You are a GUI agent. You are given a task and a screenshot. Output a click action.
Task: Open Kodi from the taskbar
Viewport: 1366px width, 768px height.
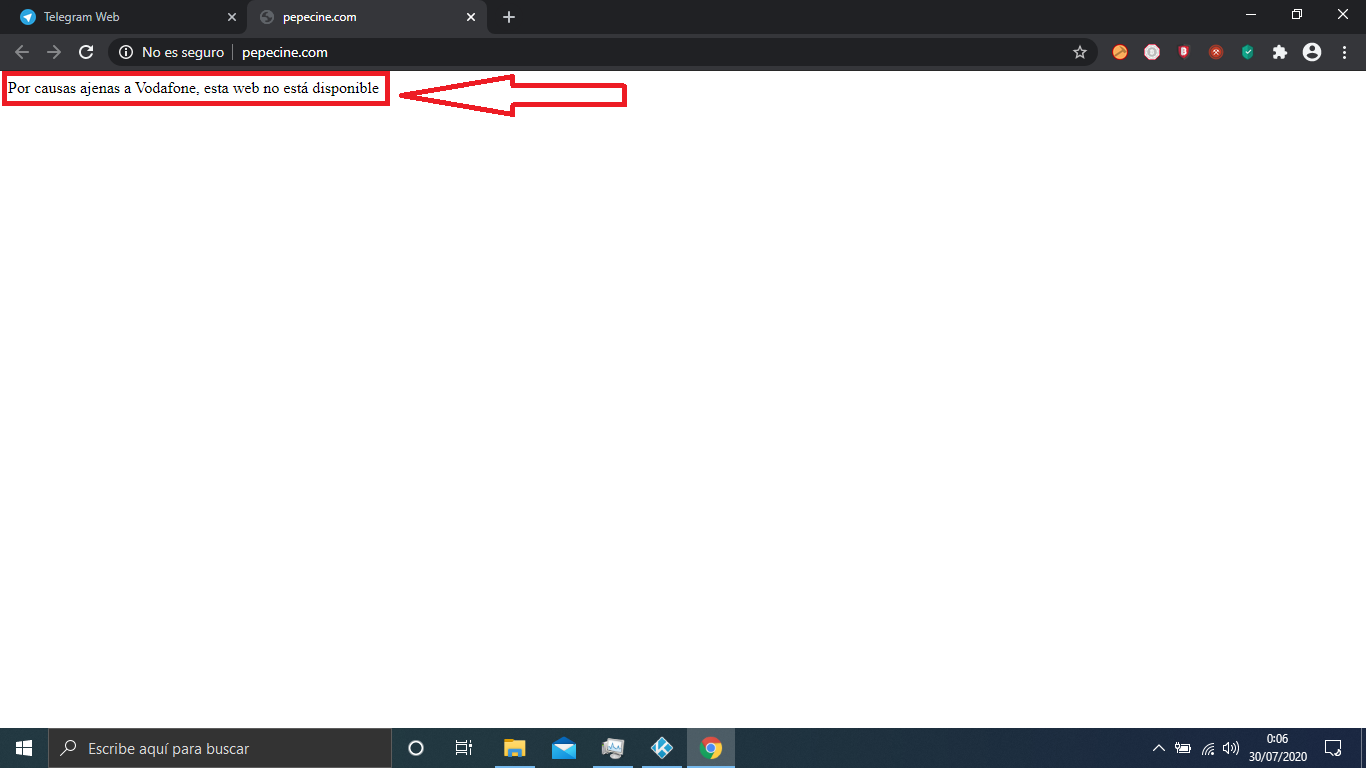pos(662,748)
